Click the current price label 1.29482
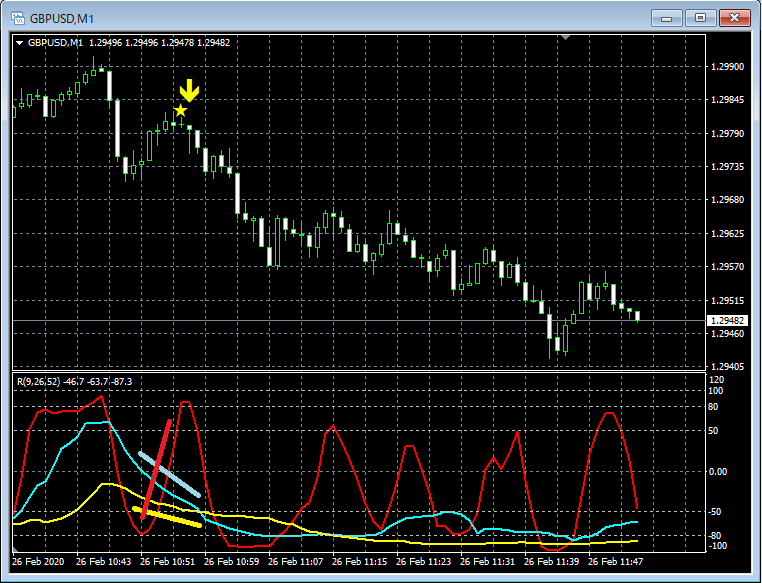The width and height of the screenshot is (762, 583). pyautogui.click(x=727, y=321)
